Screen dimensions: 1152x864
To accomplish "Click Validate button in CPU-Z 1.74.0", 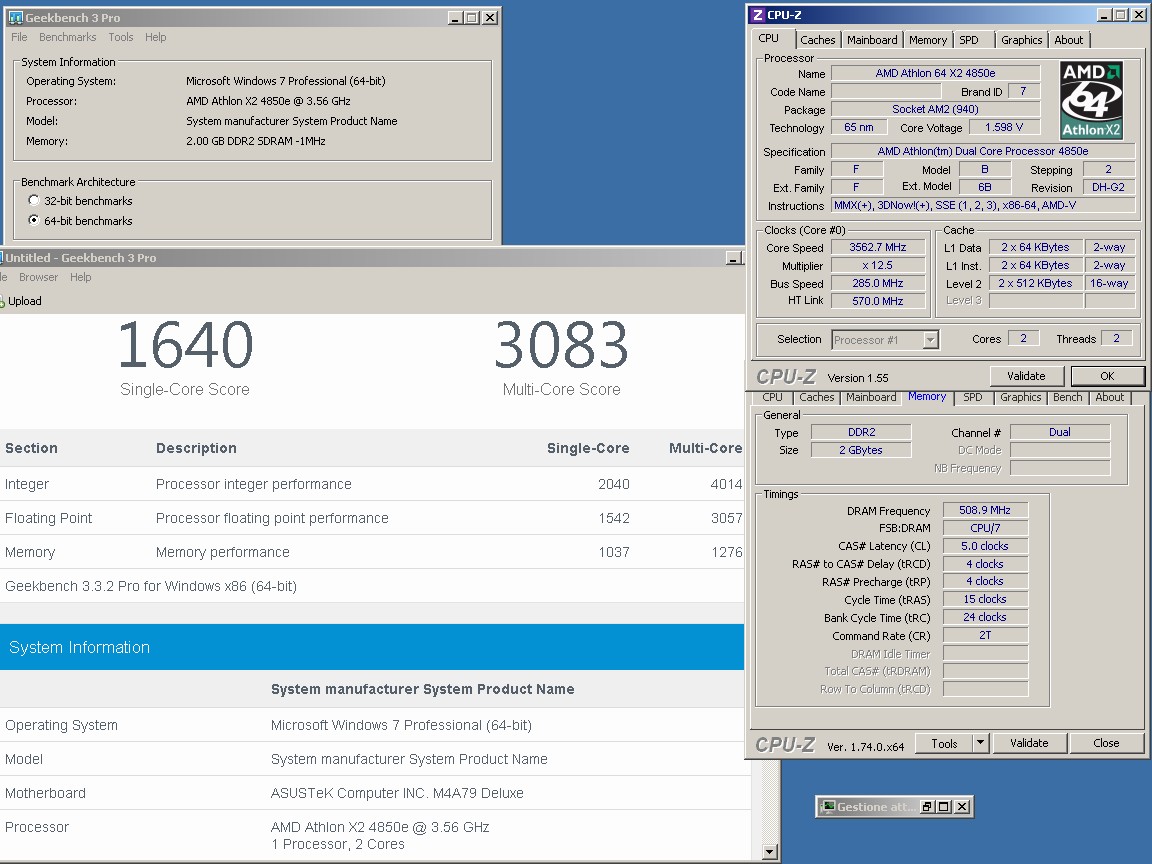I will click(1029, 743).
